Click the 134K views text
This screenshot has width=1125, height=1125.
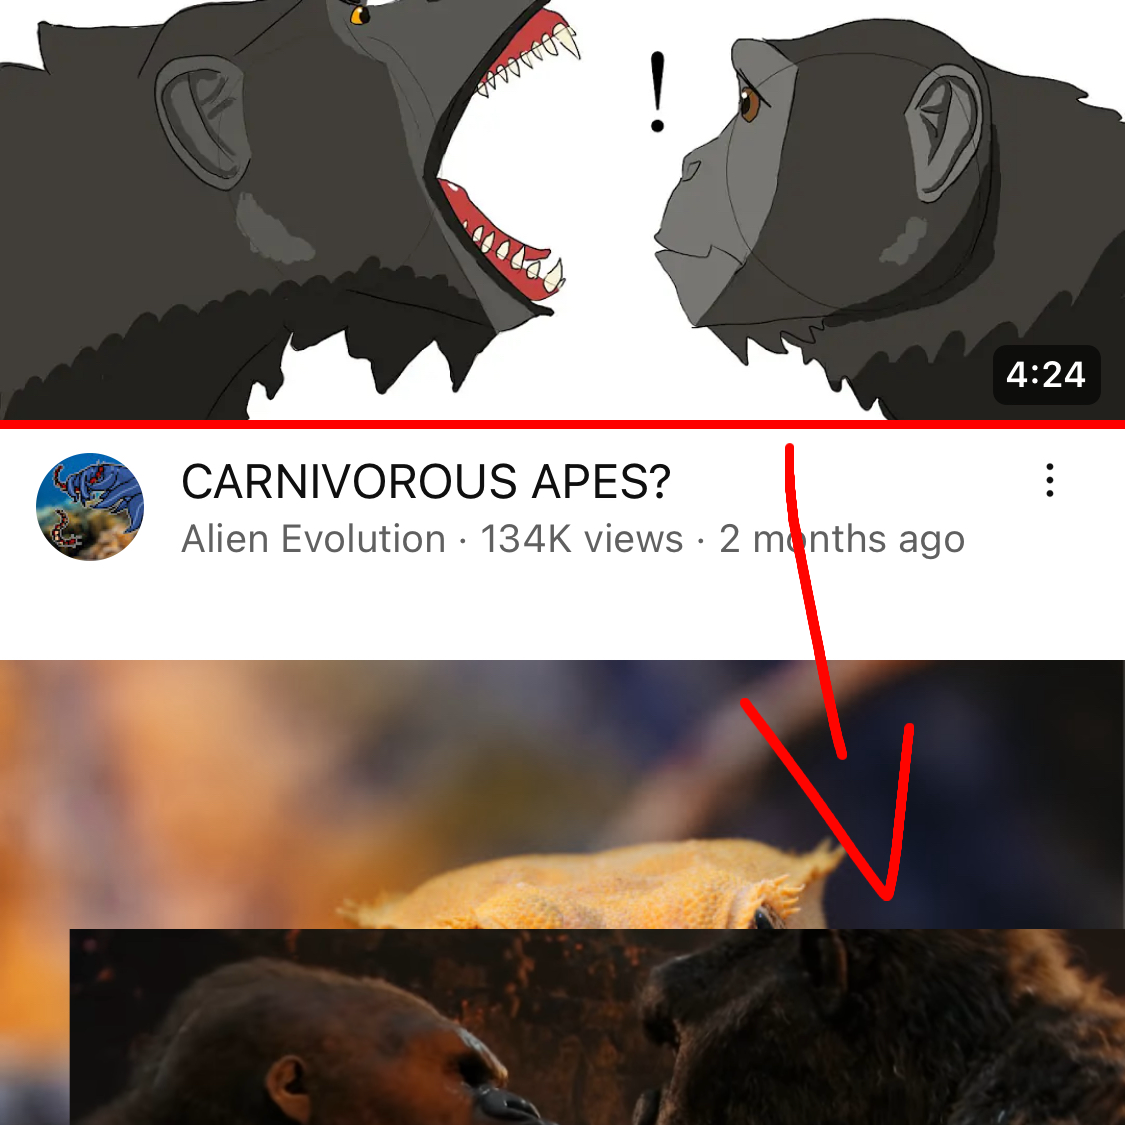(x=582, y=539)
